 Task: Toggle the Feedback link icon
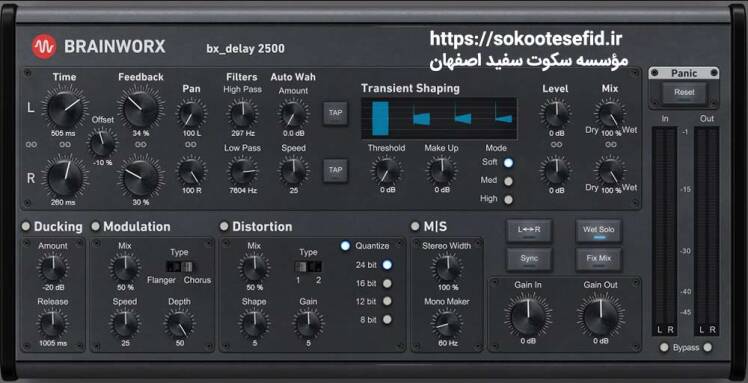140,144
